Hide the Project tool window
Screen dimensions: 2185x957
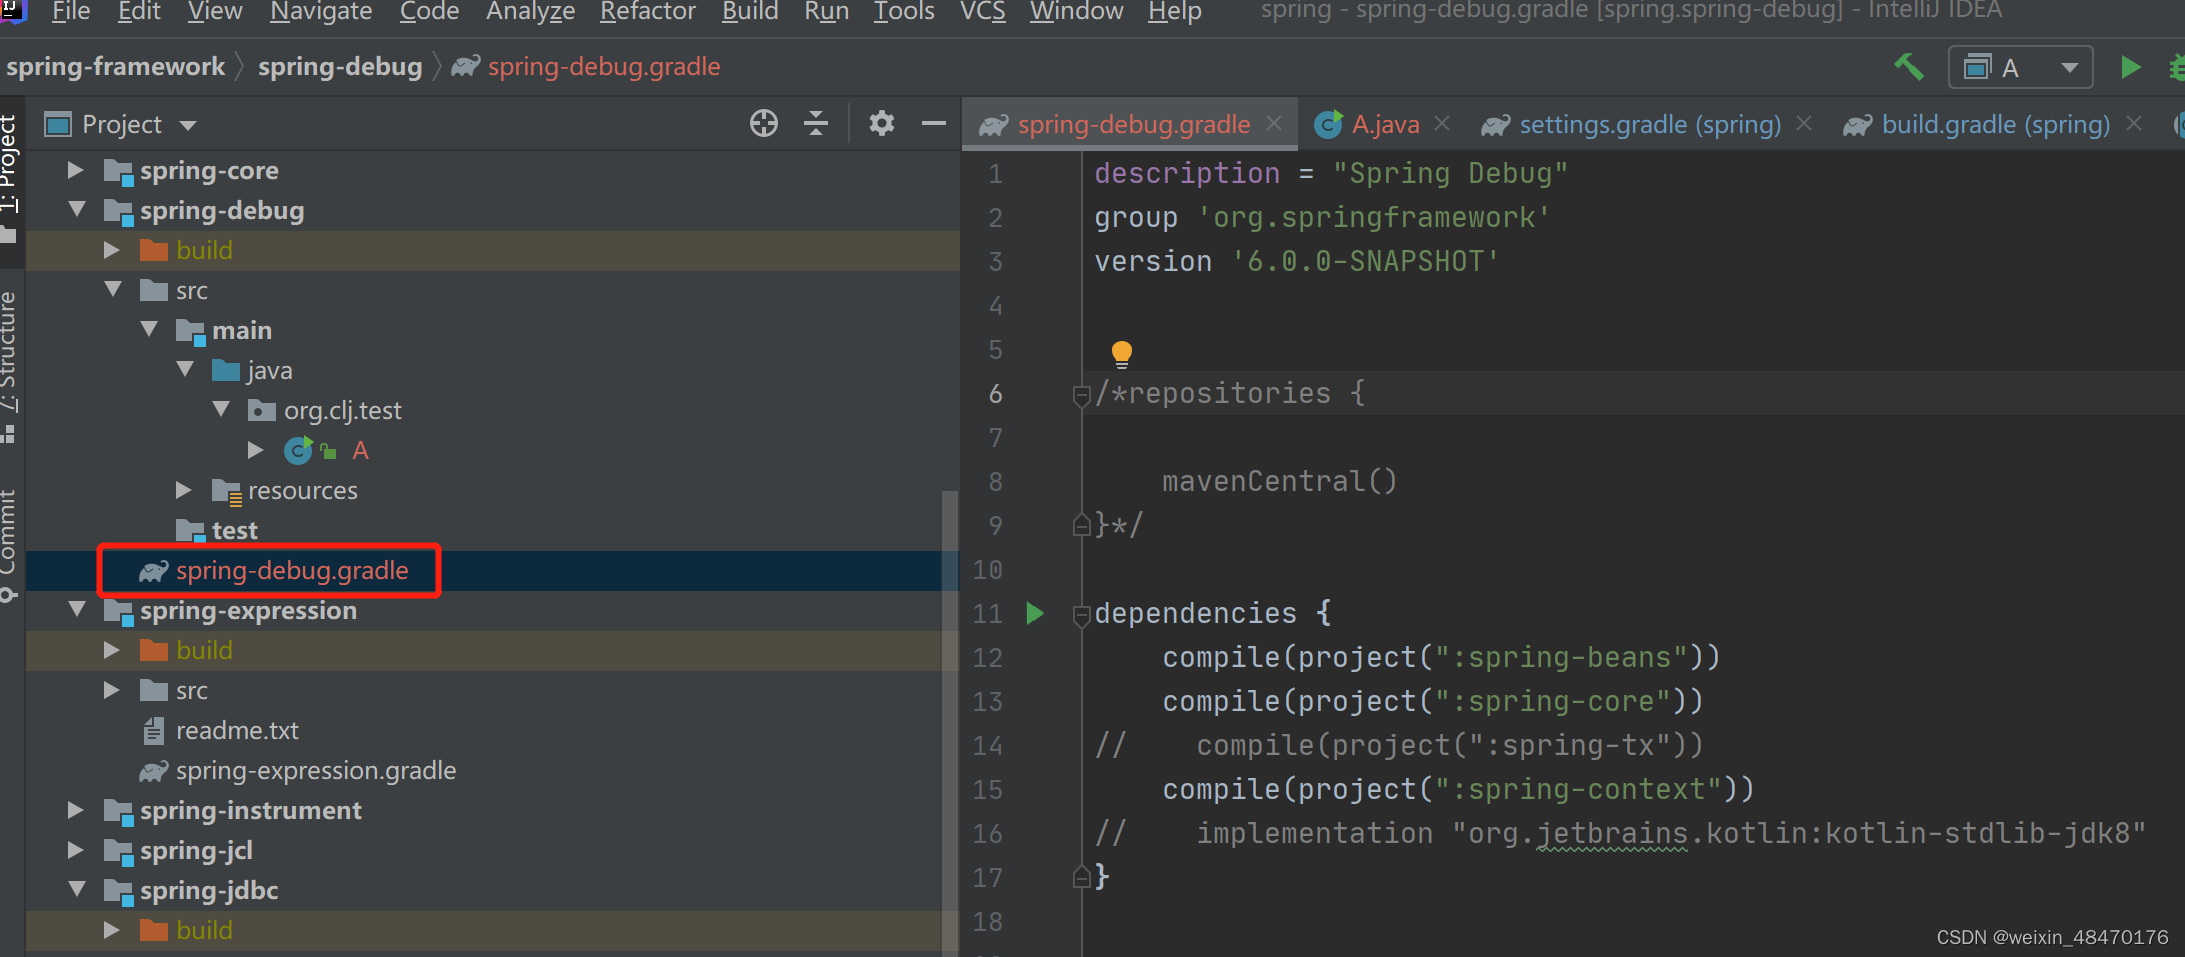(x=934, y=123)
